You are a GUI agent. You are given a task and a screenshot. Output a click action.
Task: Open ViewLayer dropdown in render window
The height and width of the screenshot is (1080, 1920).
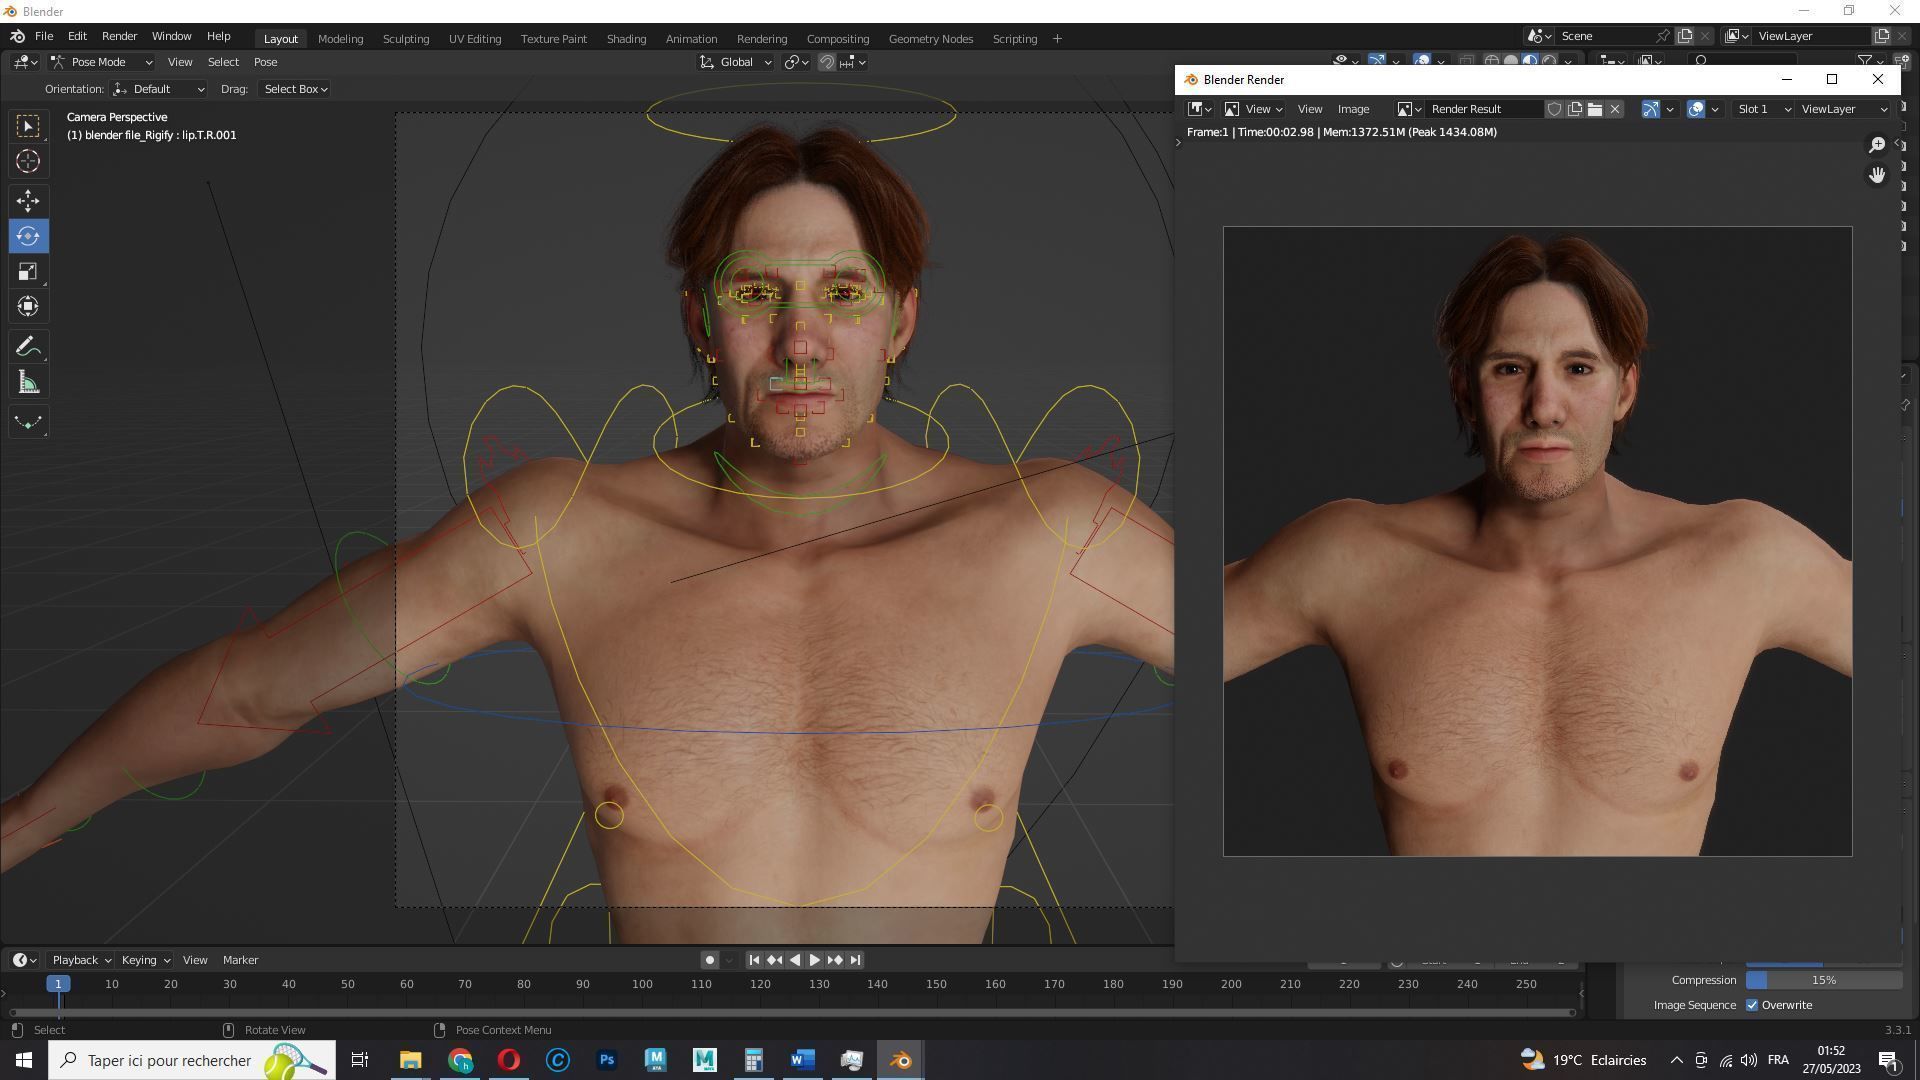click(1844, 109)
